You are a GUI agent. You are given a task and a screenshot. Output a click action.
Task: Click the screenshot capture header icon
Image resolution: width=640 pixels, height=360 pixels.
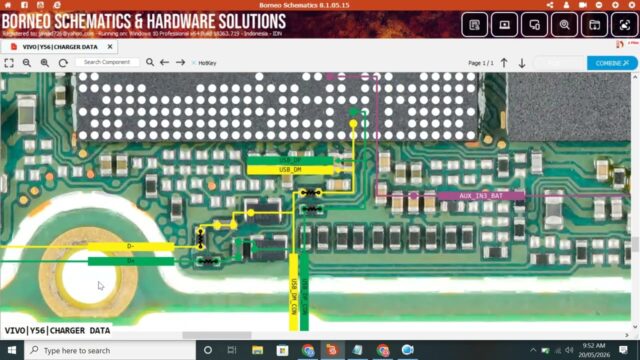(x=624, y=25)
